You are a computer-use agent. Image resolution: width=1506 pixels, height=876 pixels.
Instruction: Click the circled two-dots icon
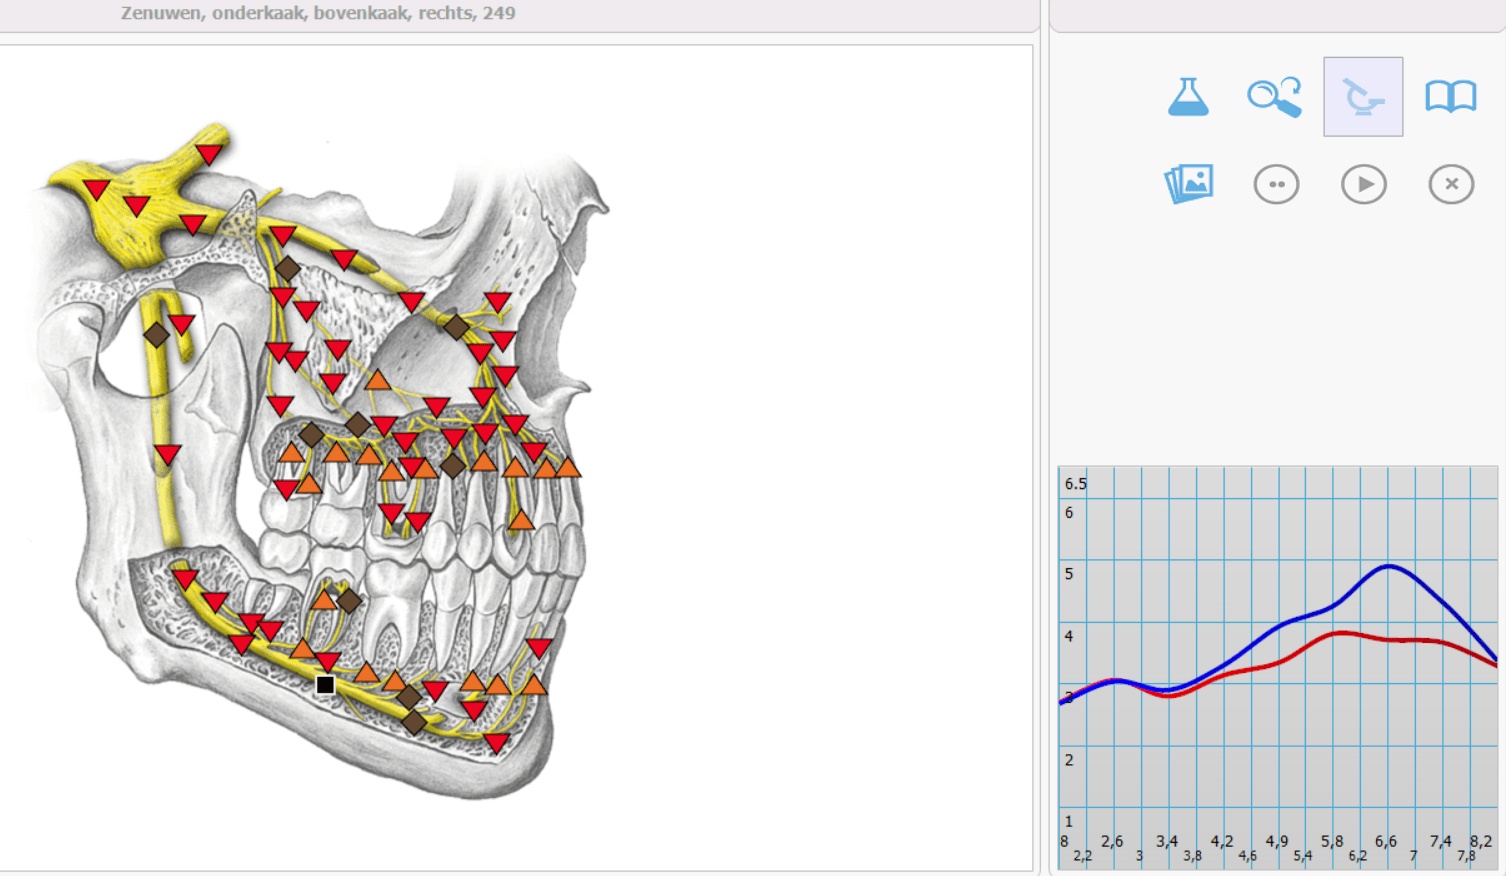[1276, 184]
